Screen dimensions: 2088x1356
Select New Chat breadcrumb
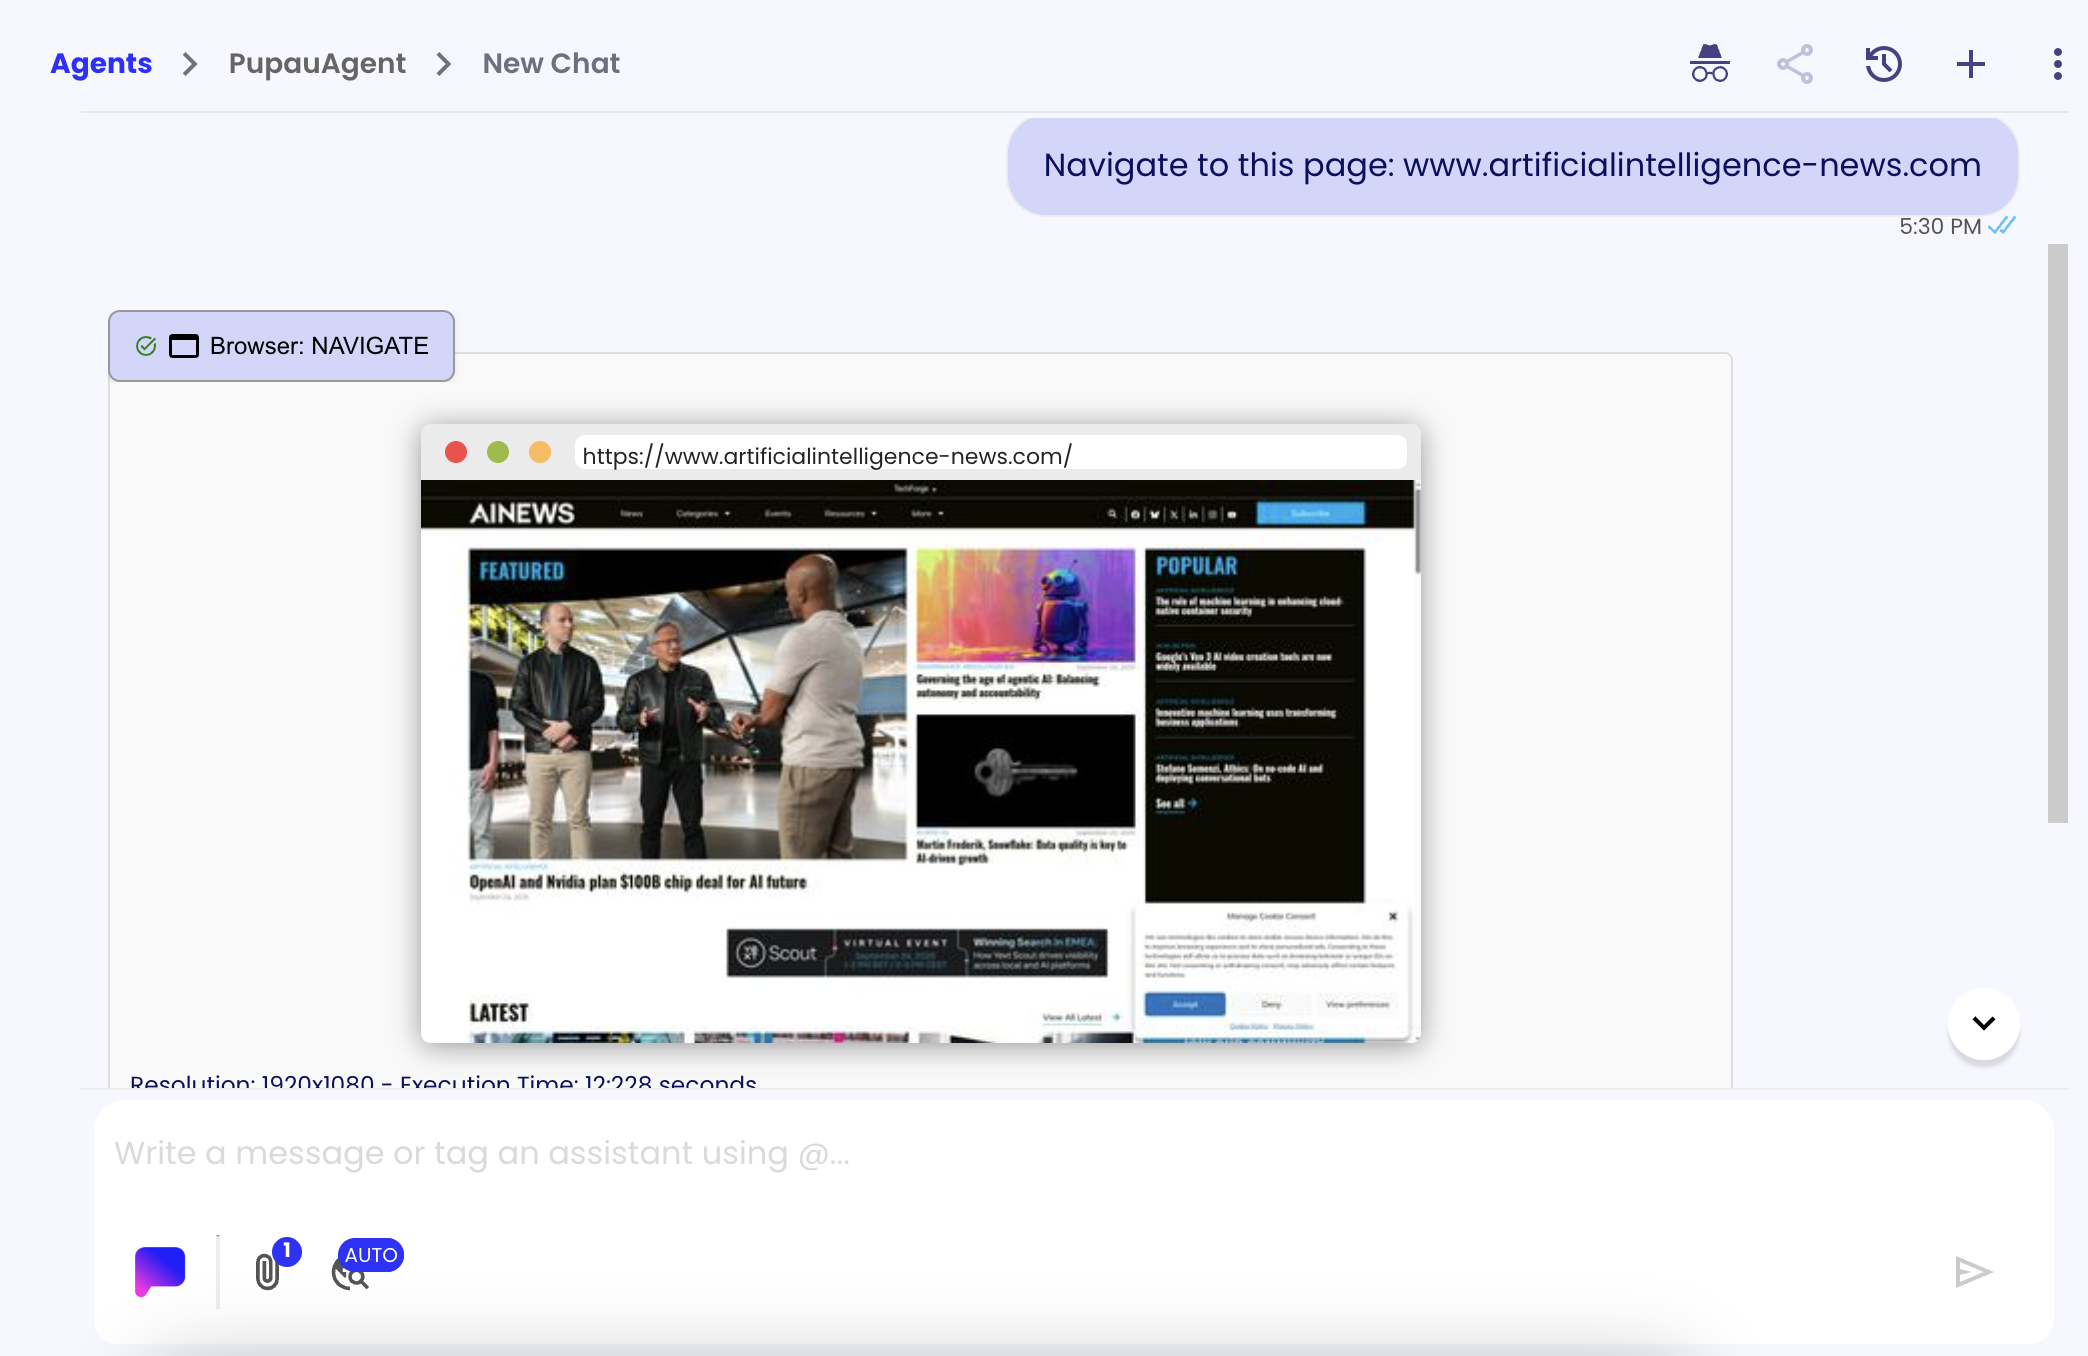[551, 63]
